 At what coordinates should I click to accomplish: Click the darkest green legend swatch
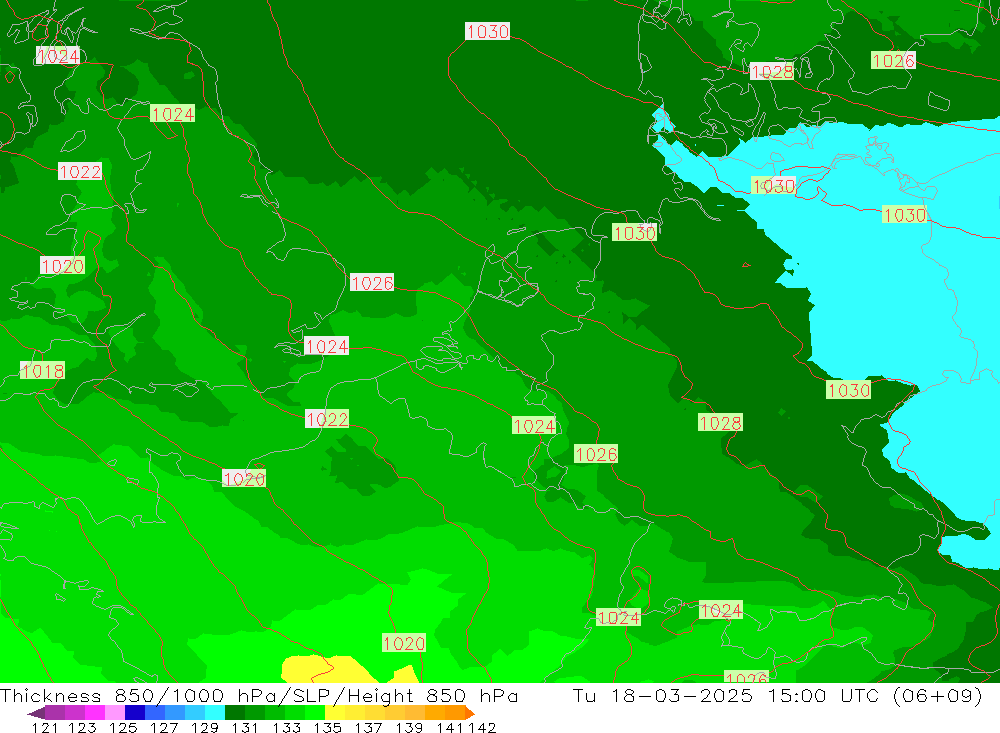(x=235, y=713)
